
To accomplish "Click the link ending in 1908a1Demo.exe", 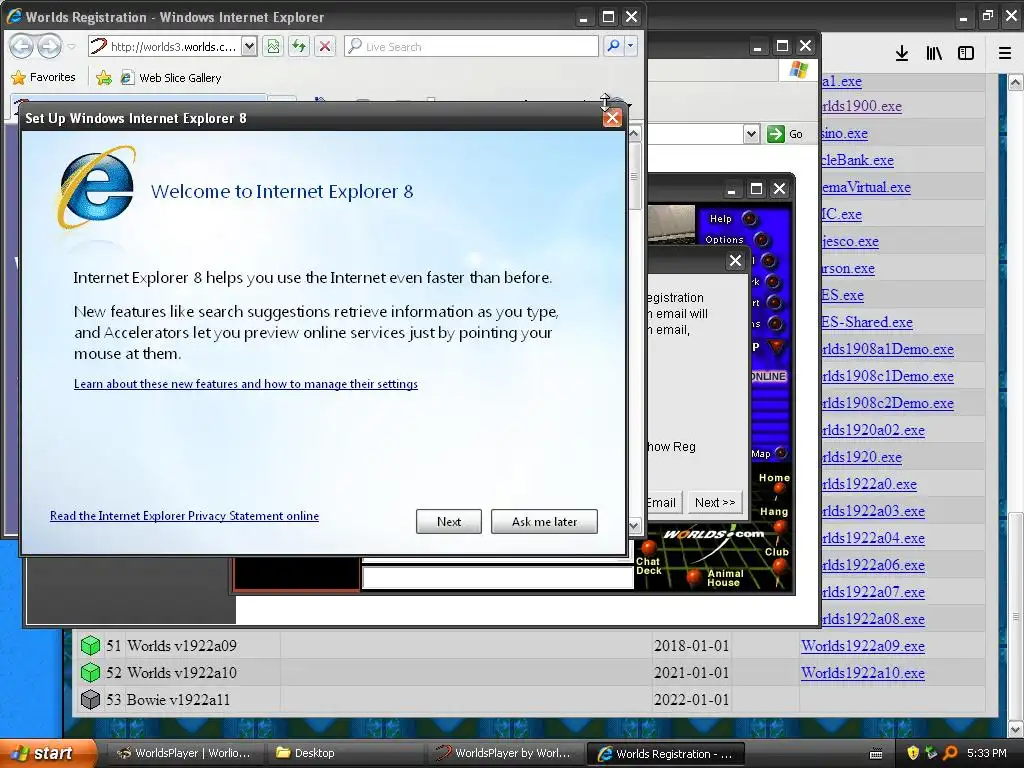I will point(888,349).
